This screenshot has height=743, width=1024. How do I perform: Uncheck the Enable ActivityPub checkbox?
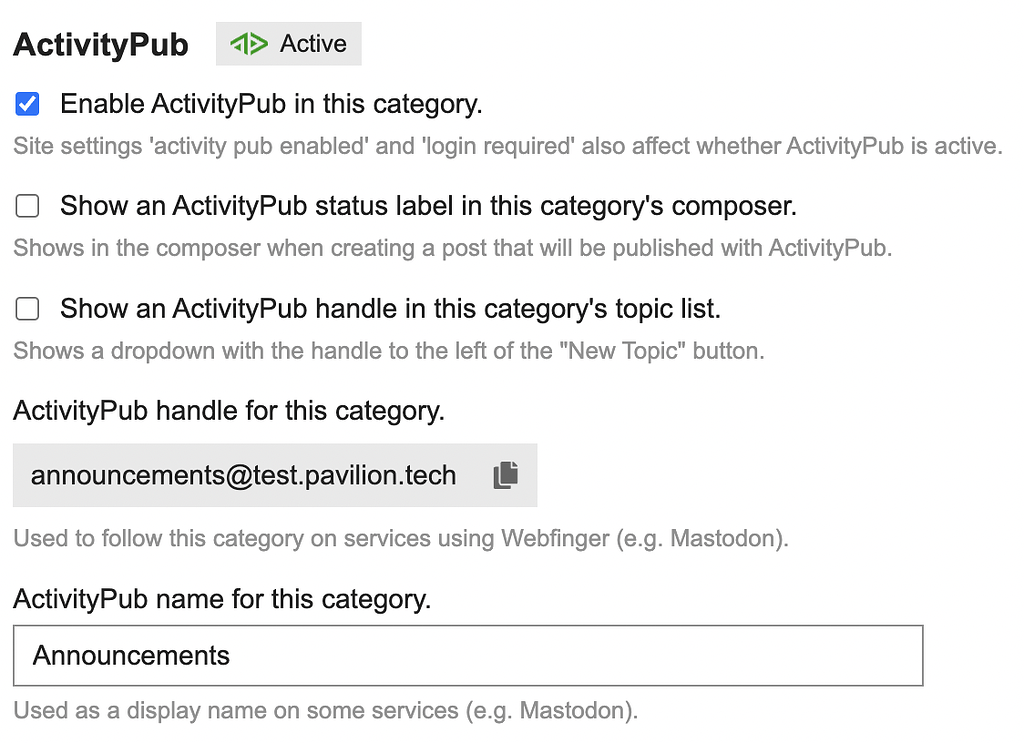26,103
